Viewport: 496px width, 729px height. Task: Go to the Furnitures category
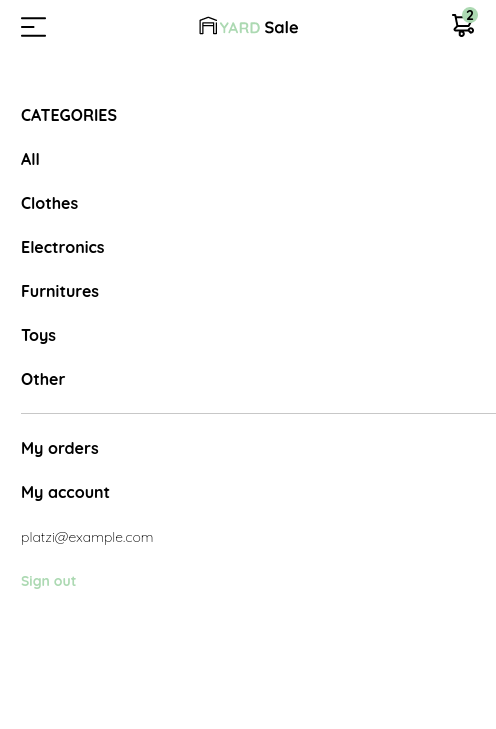pyautogui.click(x=60, y=292)
